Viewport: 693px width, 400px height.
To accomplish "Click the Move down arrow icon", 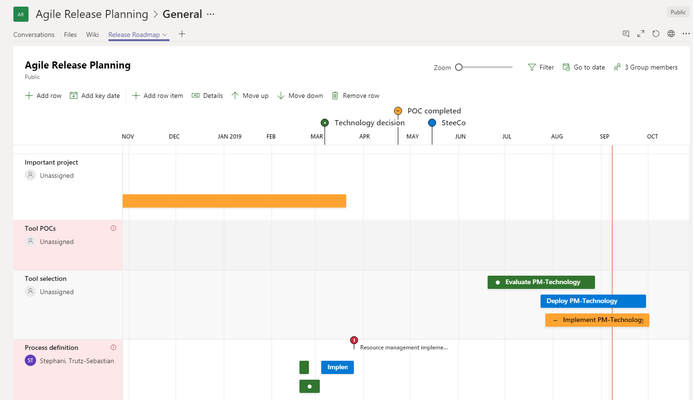I will [281, 95].
